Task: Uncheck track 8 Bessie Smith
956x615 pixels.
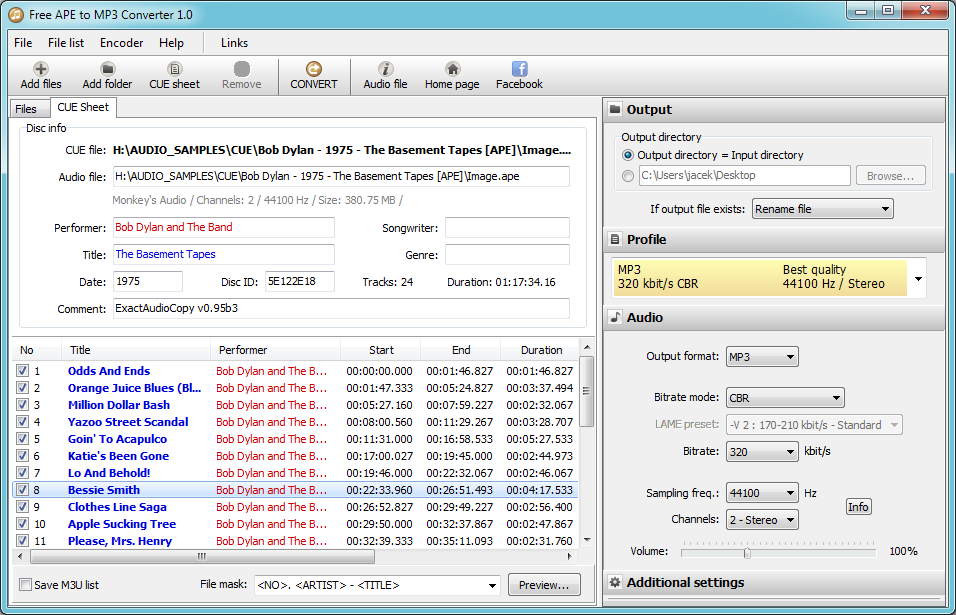Action: click(23, 489)
